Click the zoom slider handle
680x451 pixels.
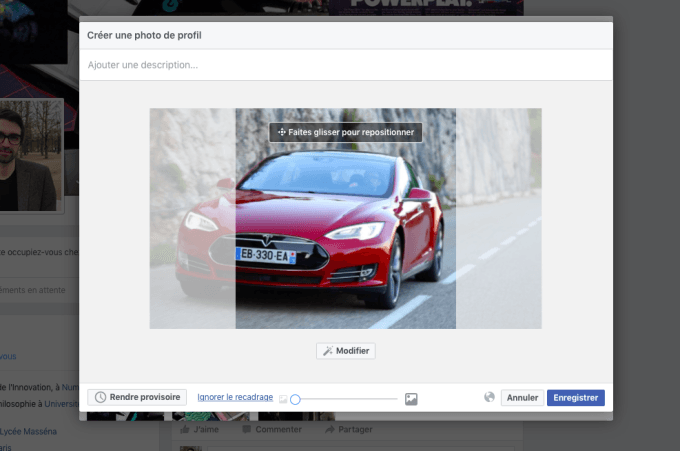(295, 399)
